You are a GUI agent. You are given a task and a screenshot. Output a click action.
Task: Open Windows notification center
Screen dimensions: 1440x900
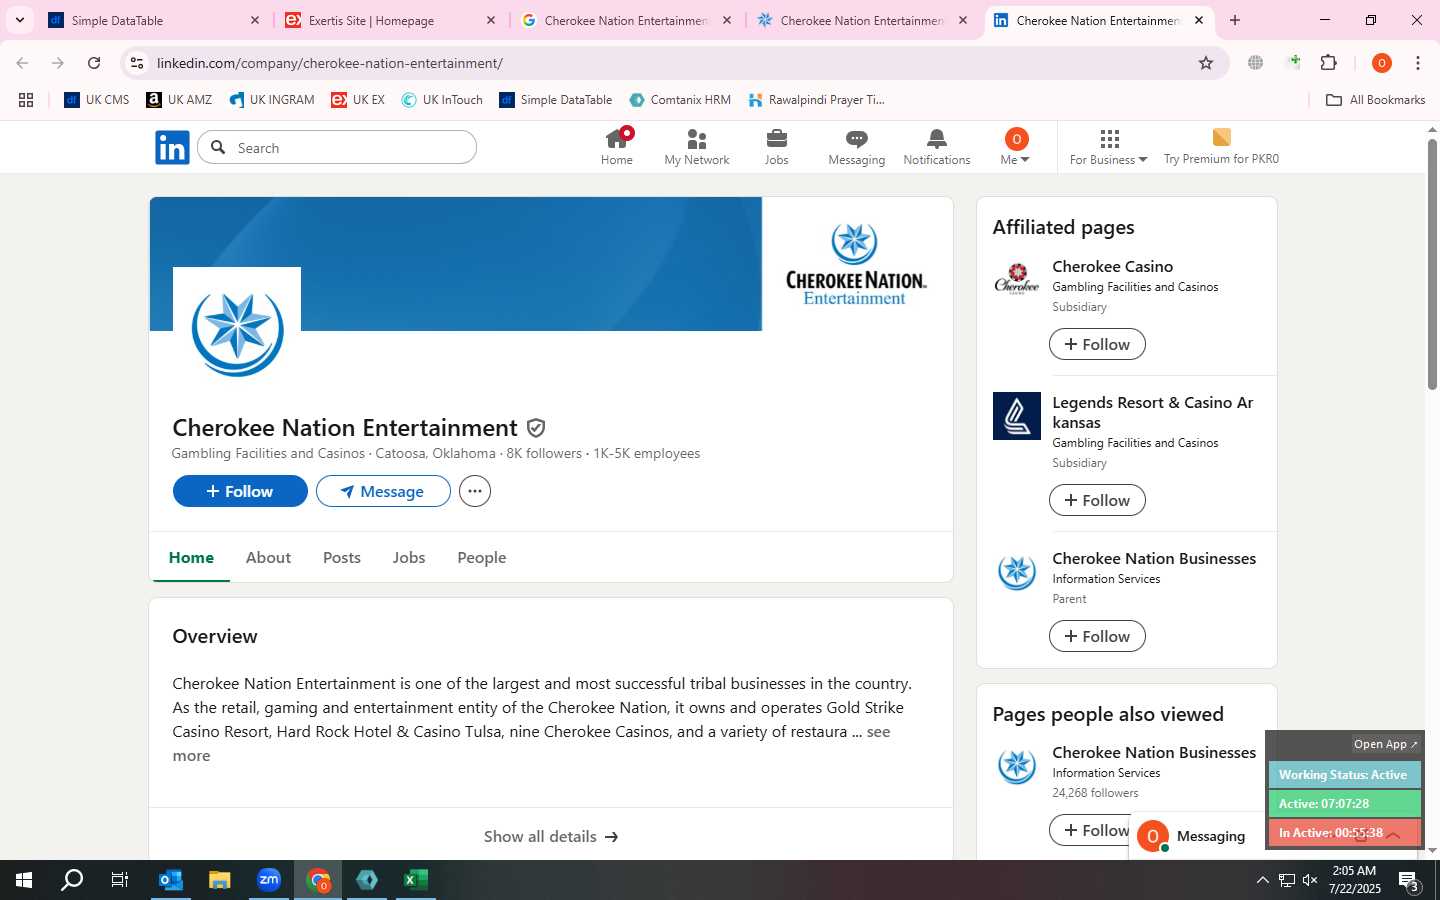pyautogui.click(x=1409, y=881)
